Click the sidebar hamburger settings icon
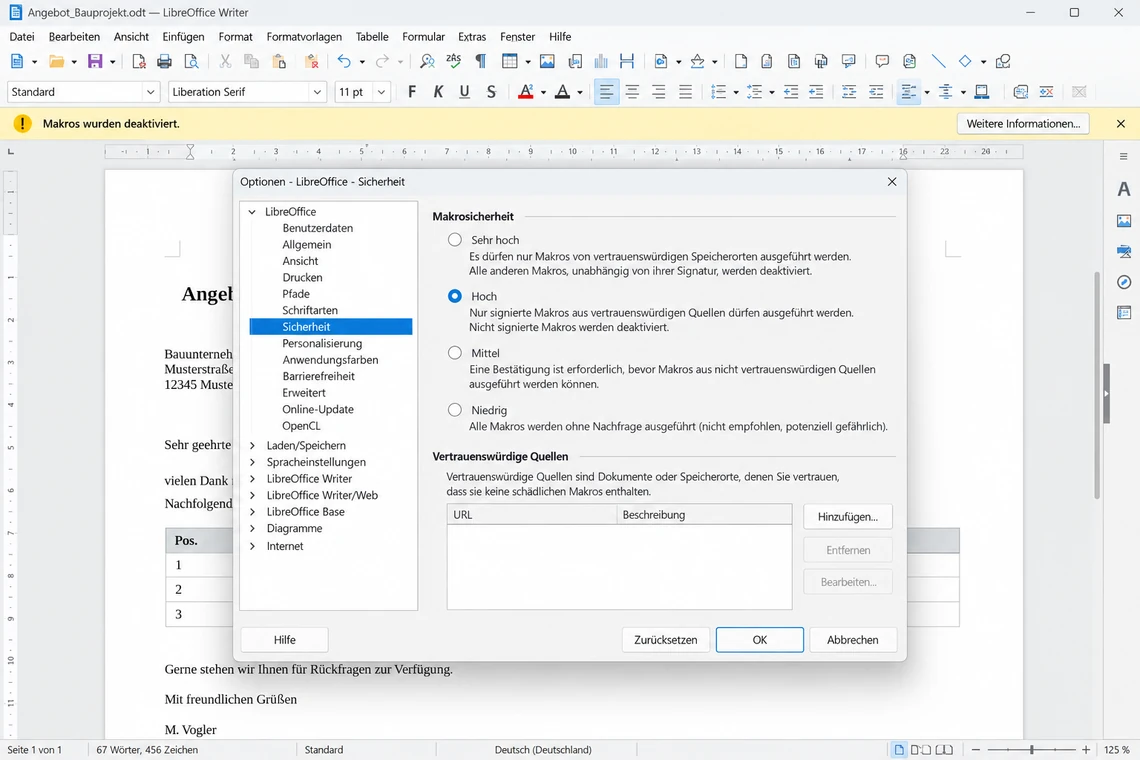 point(1123,156)
